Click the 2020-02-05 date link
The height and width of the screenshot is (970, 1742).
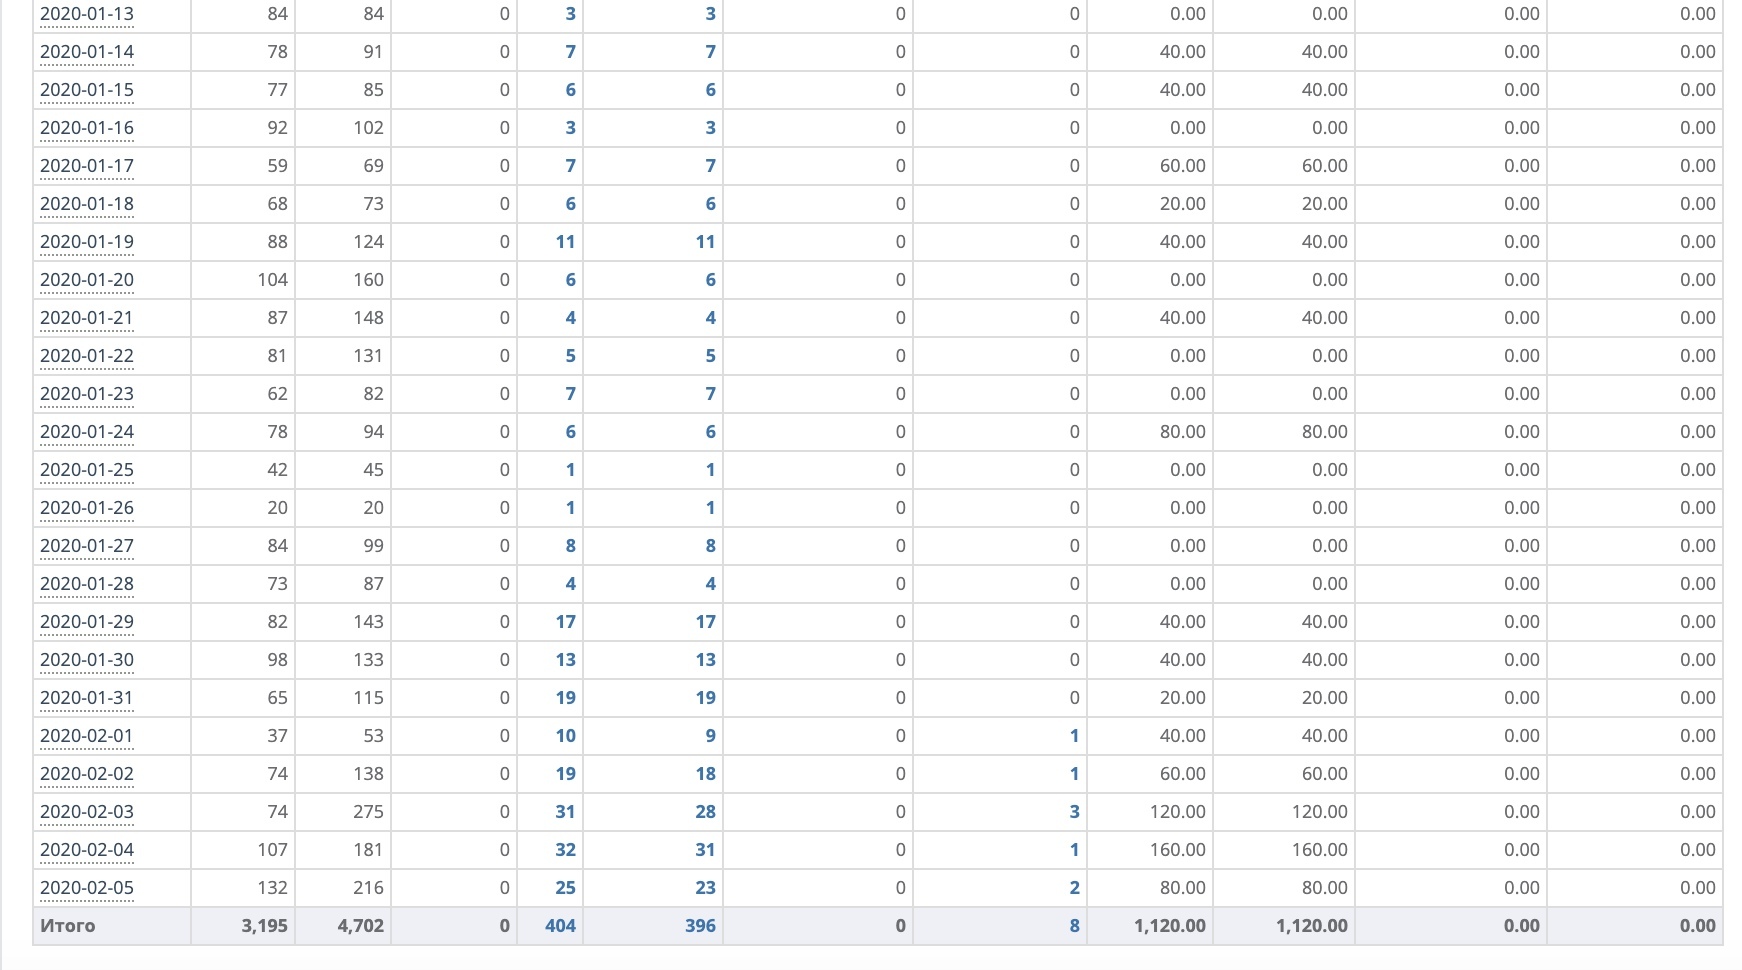click(x=87, y=888)
